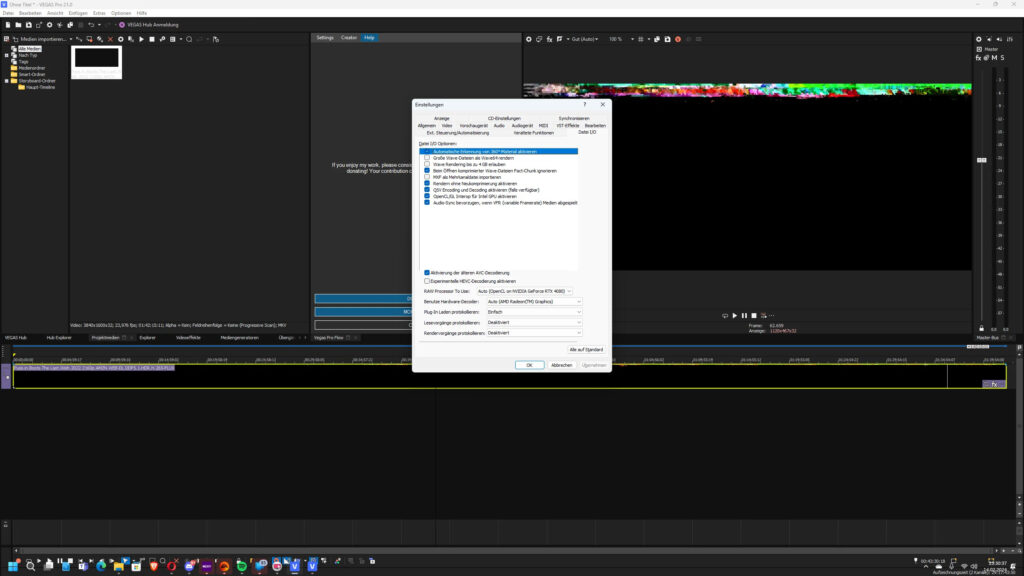Click the Master bus solo S icon
This screenshot has height=576, width=1024.
(x=1003, y=57)
